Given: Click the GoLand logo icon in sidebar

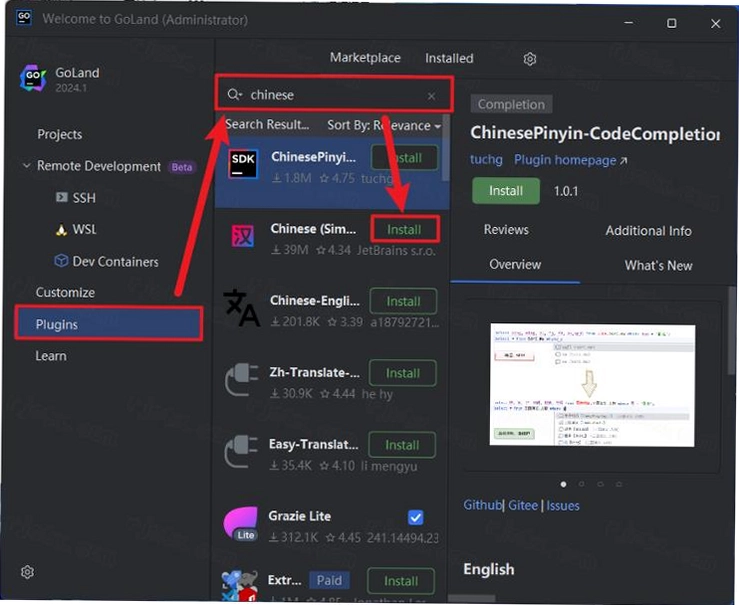Looking at the screenshot, I should (33, 78).
